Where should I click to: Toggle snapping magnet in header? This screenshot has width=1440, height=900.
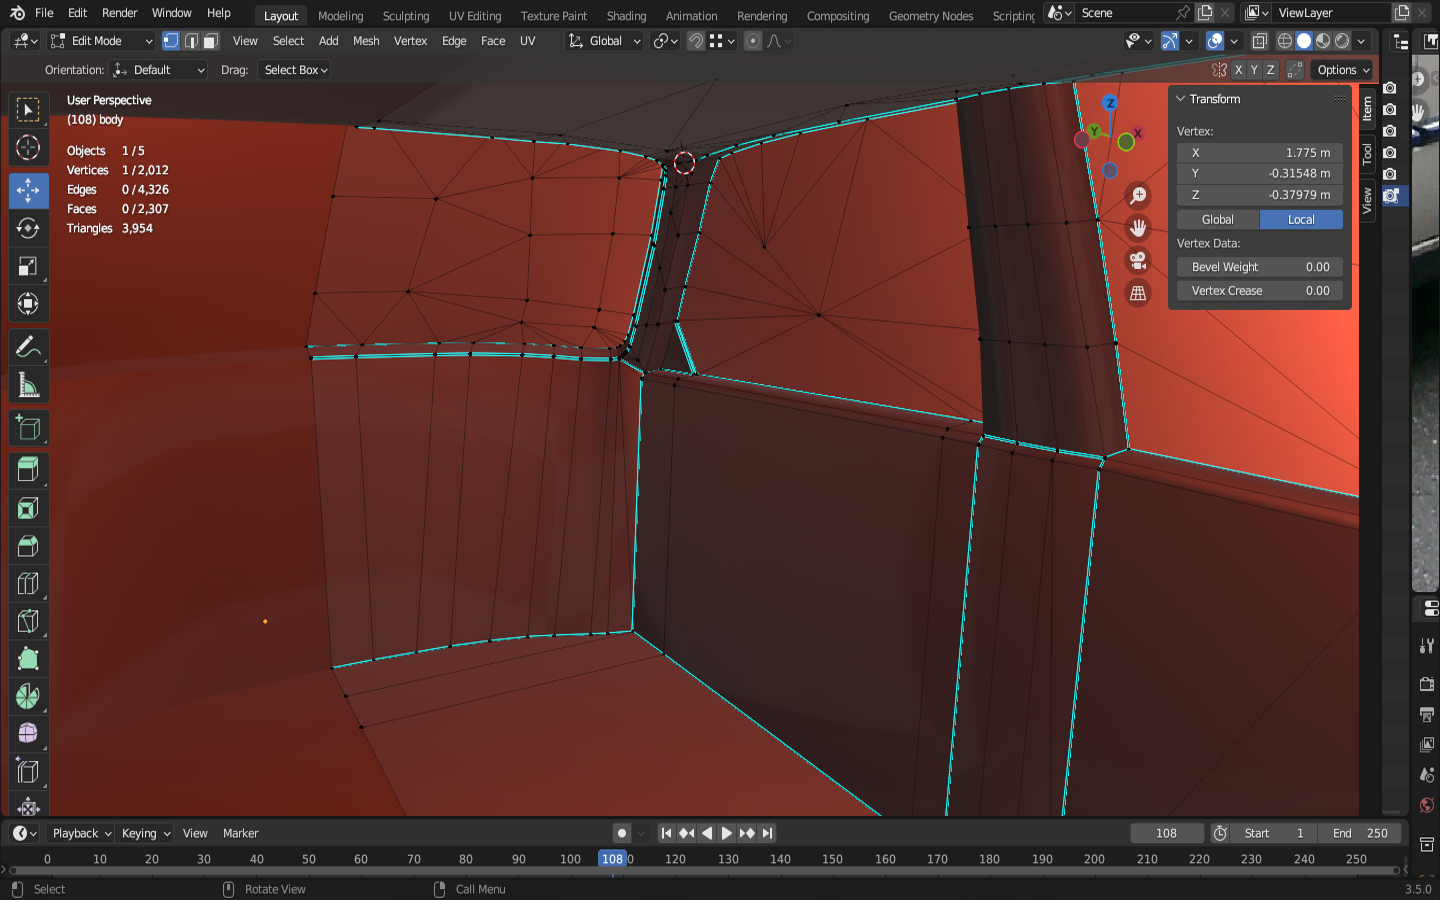click(696, 41)
